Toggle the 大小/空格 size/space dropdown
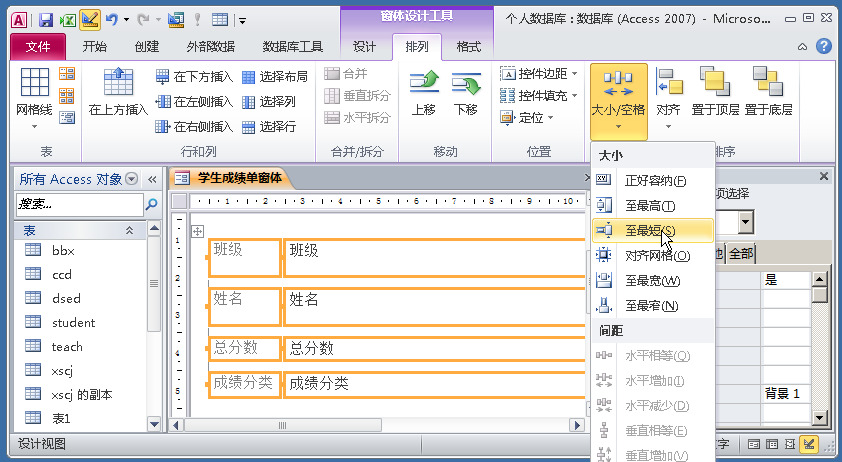 point(618,100)
